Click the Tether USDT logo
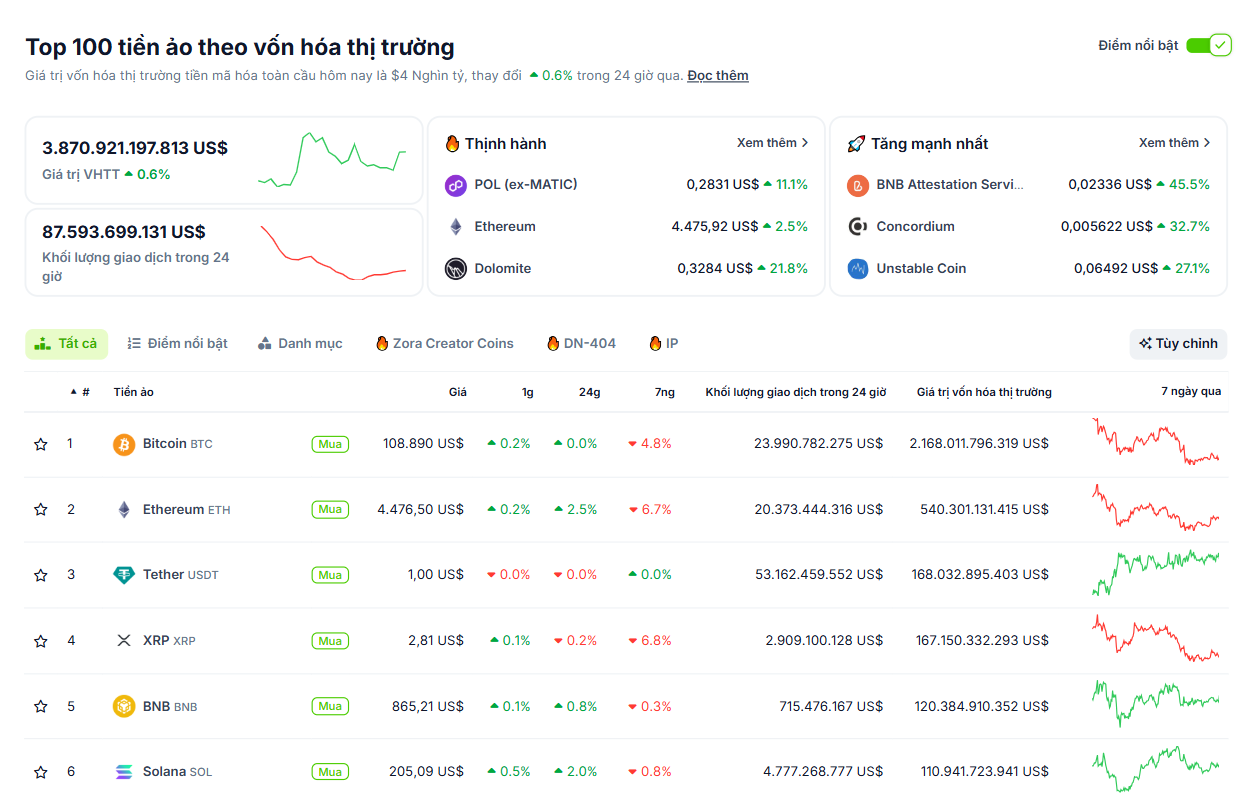Screen dimensions: 1249x795 (x=122, y=574)
